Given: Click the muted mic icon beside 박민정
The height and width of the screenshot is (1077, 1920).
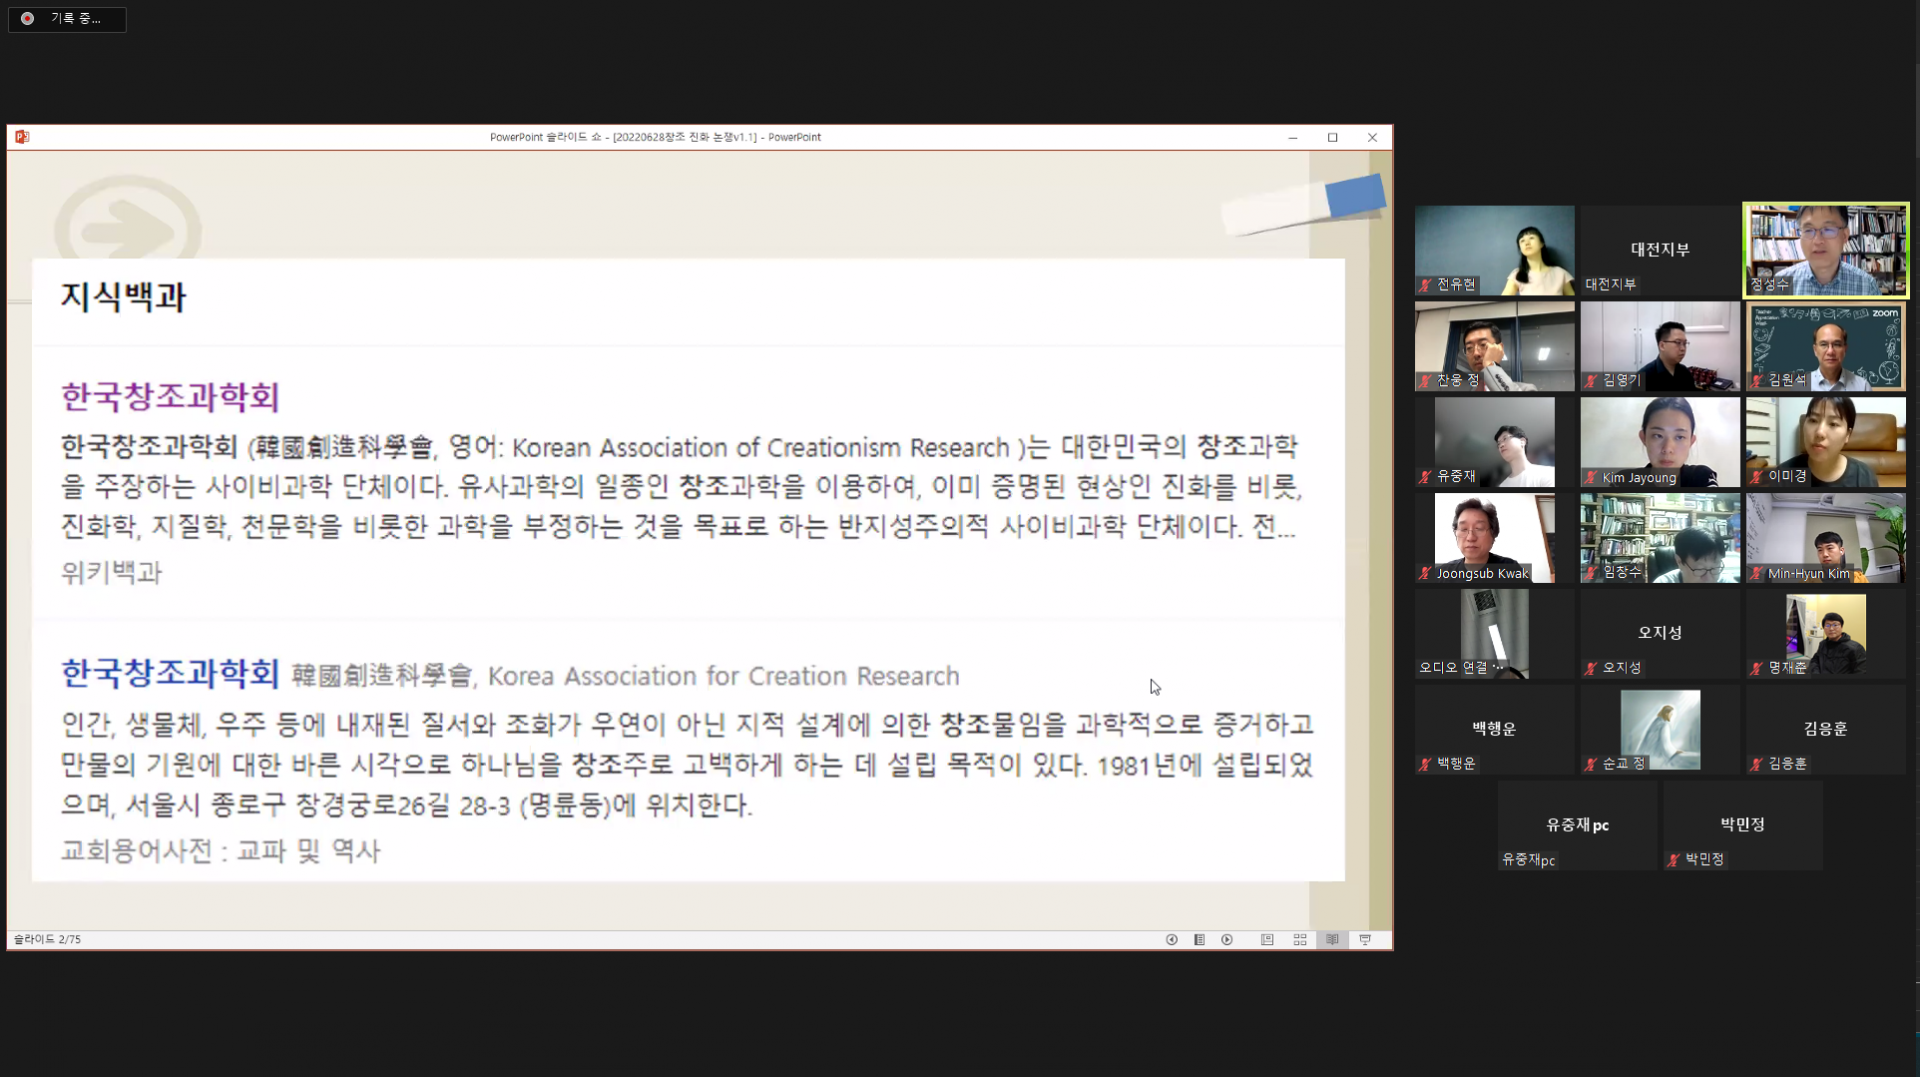Looking at the screenshot, I should click(1674, 860).
